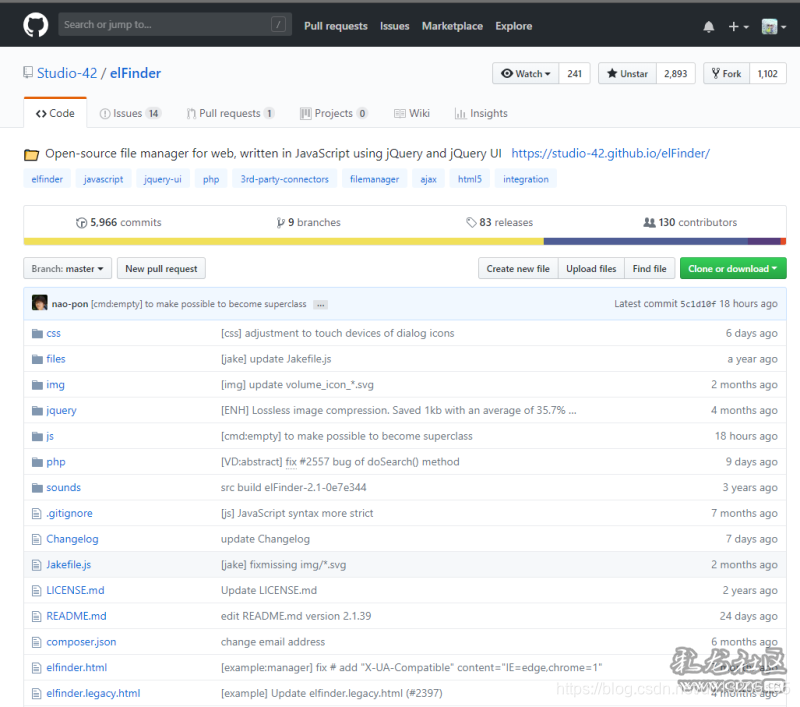Open the elFinder repository name link
The height and width of the screenshot is (707, 800).
coord(135,73)
